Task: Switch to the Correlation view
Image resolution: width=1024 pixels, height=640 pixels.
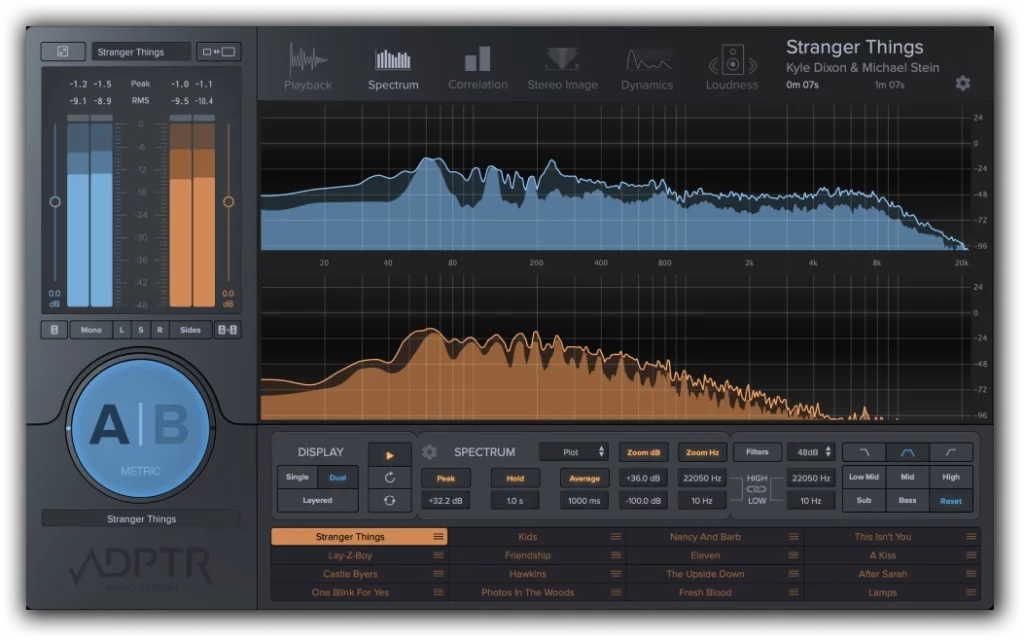Action: [477, 66]
